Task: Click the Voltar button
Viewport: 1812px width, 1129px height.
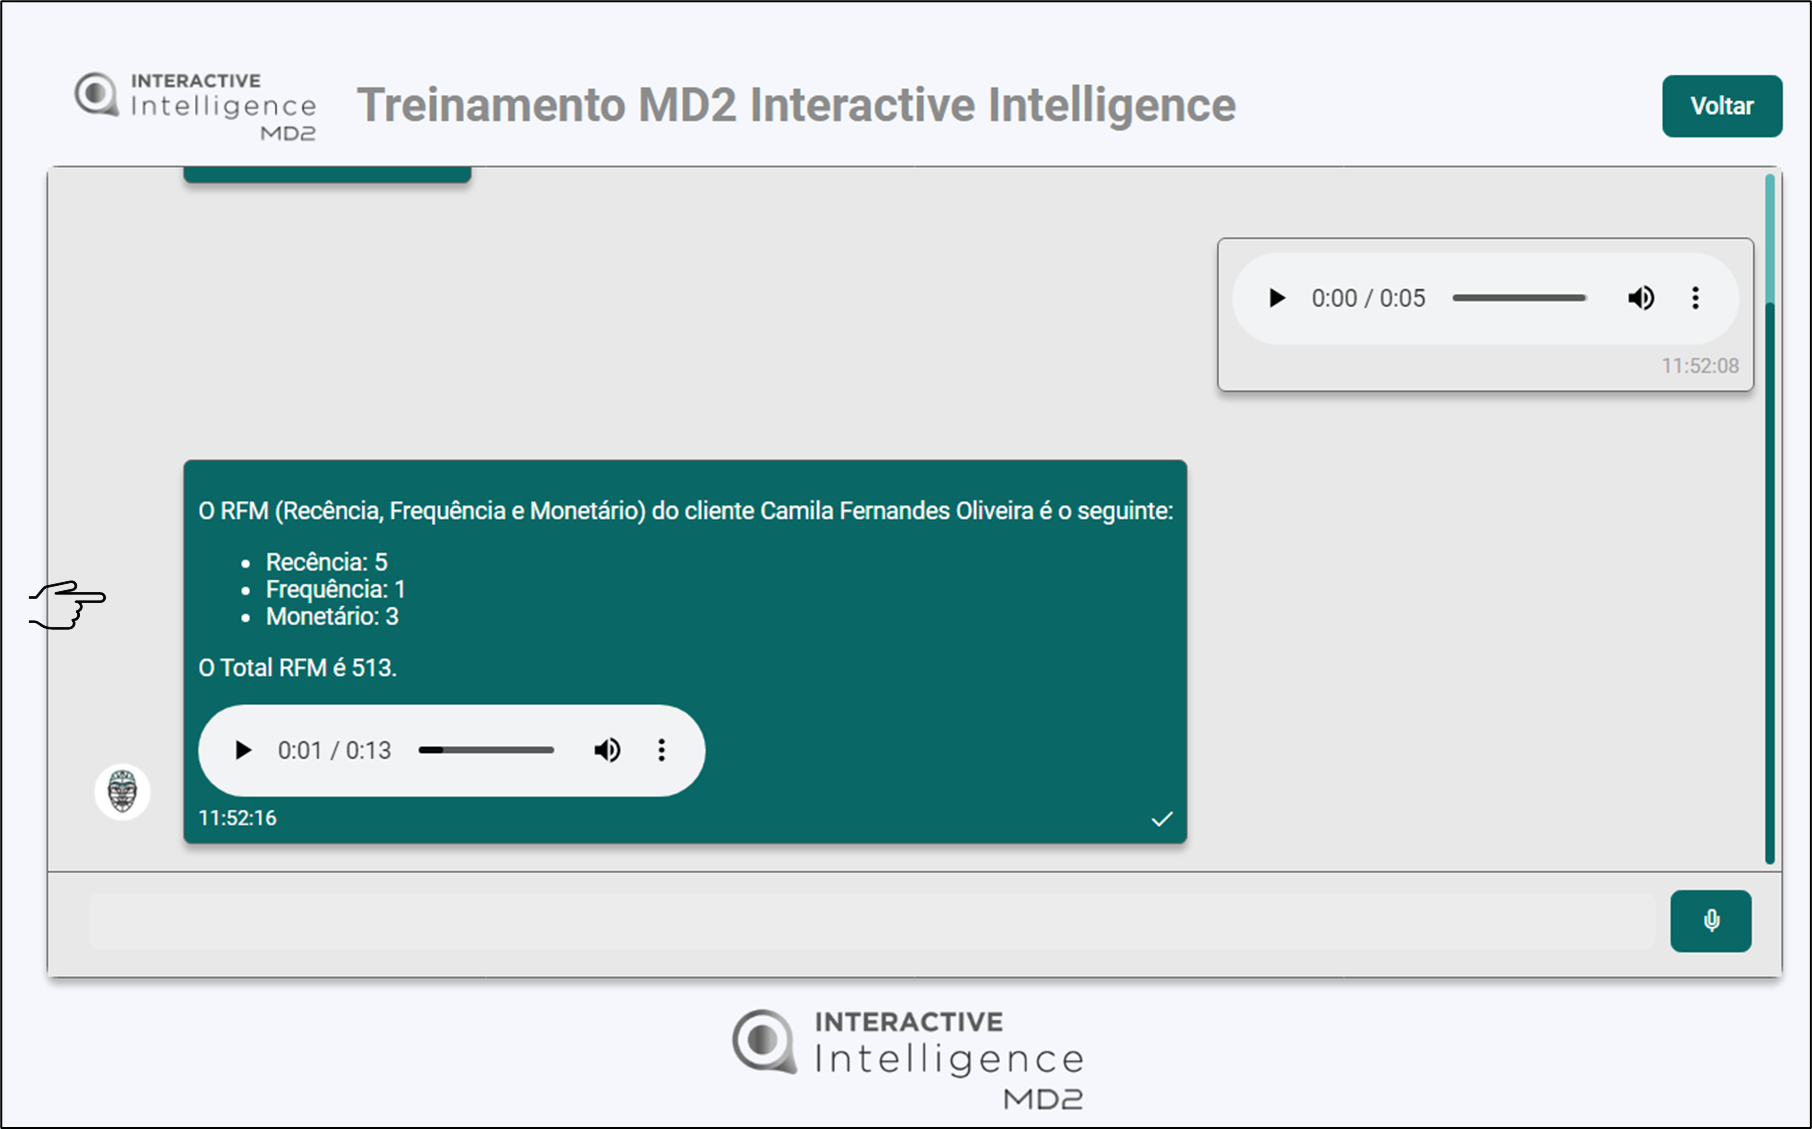Action: coord(1721,106)
